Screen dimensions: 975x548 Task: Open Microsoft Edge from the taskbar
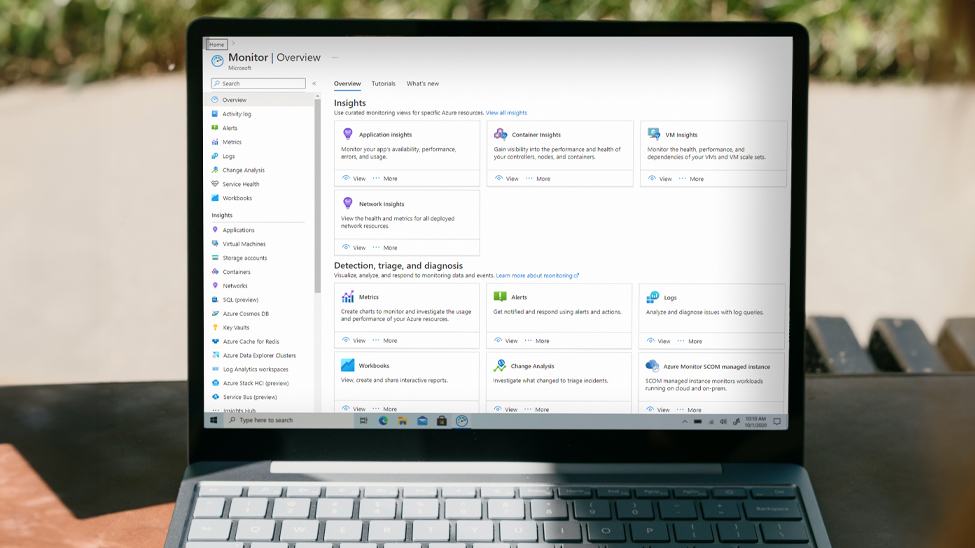[383, 421]
